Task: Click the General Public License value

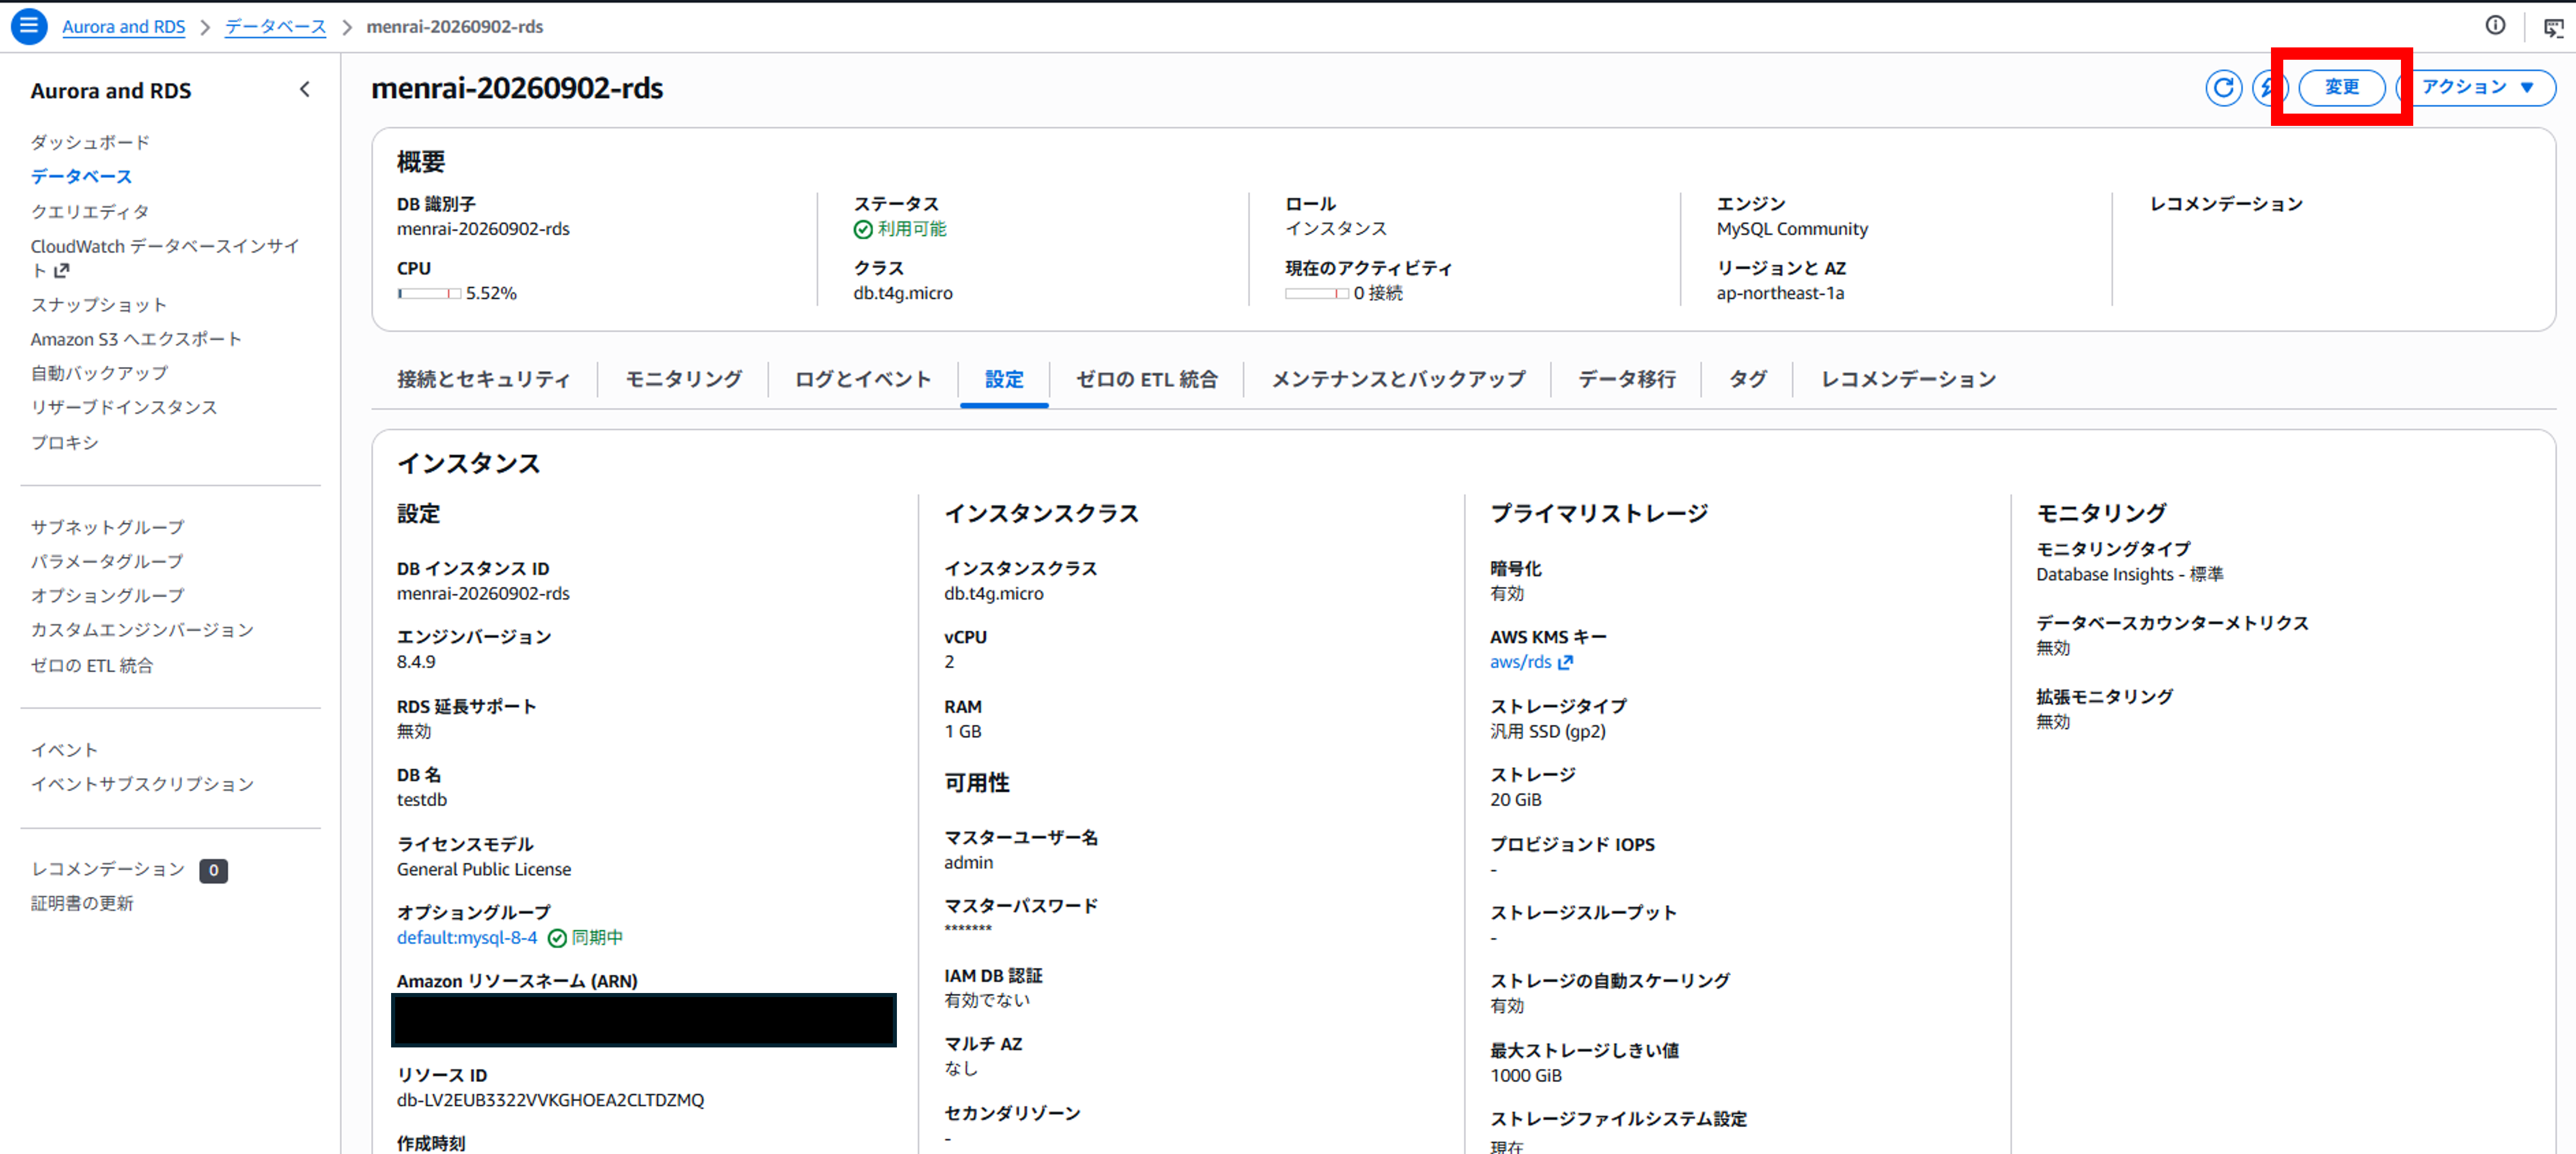Action: pyautogui.click(x=484, y=869)
